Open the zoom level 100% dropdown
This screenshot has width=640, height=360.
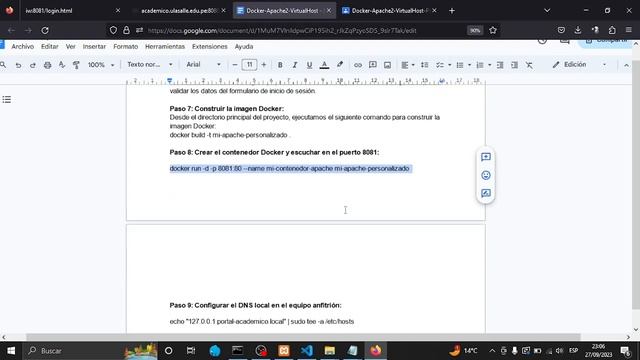(101, 65)
